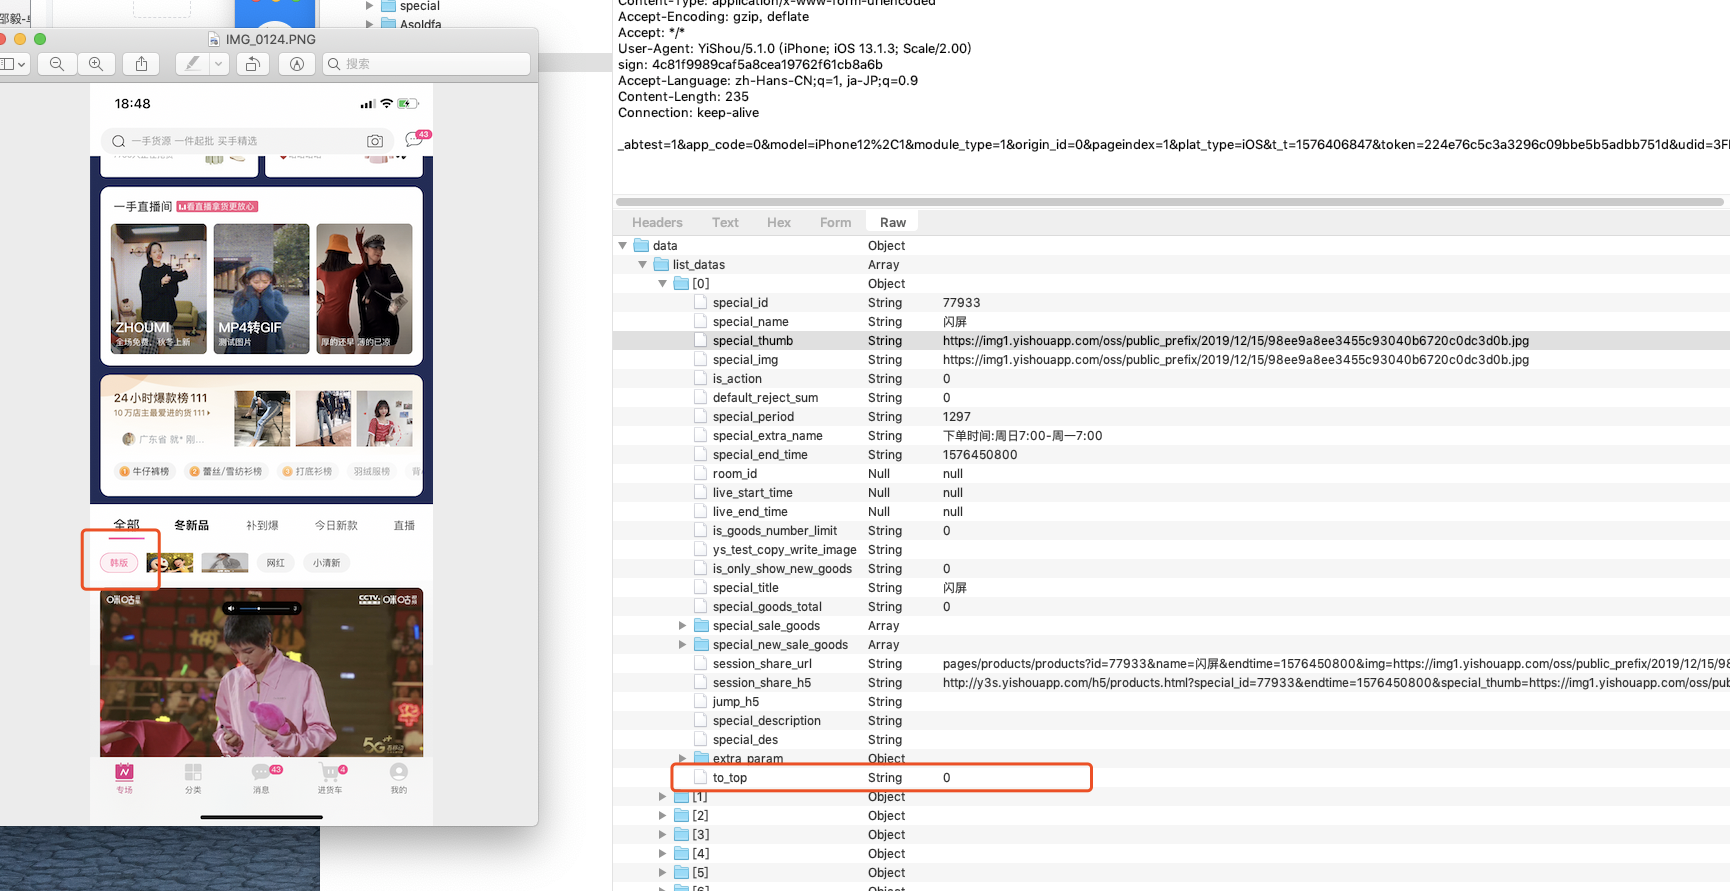
Task: Expand the [1] object node
Action: click(662, 797)
